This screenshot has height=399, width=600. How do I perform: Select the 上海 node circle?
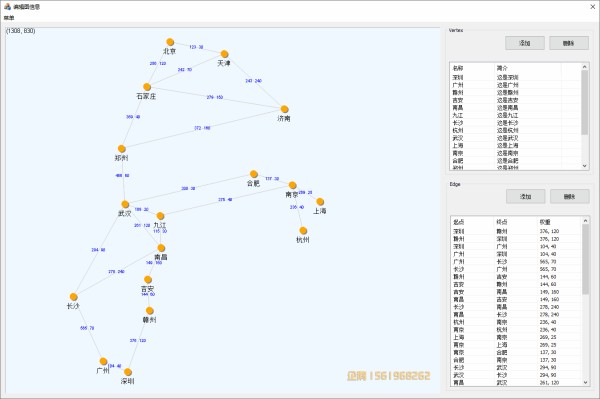click(x=320, y=202)
